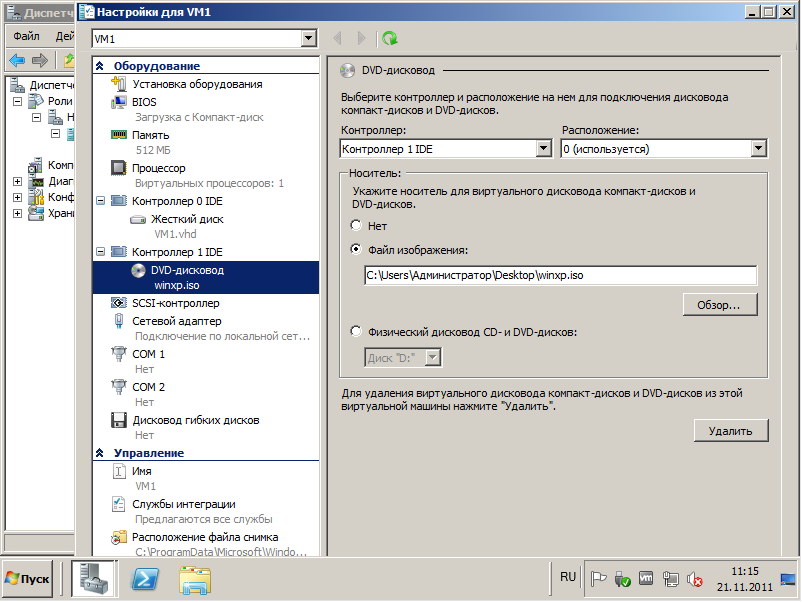802x602 pixels.
Task: Select Сетевой адаптер in hardware list
Action: (176, 321)
